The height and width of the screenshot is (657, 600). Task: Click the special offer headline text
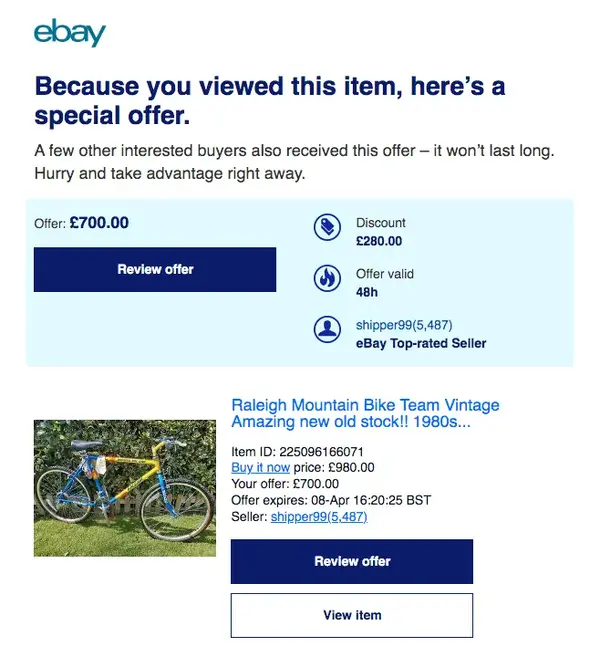tap(270, 101)
